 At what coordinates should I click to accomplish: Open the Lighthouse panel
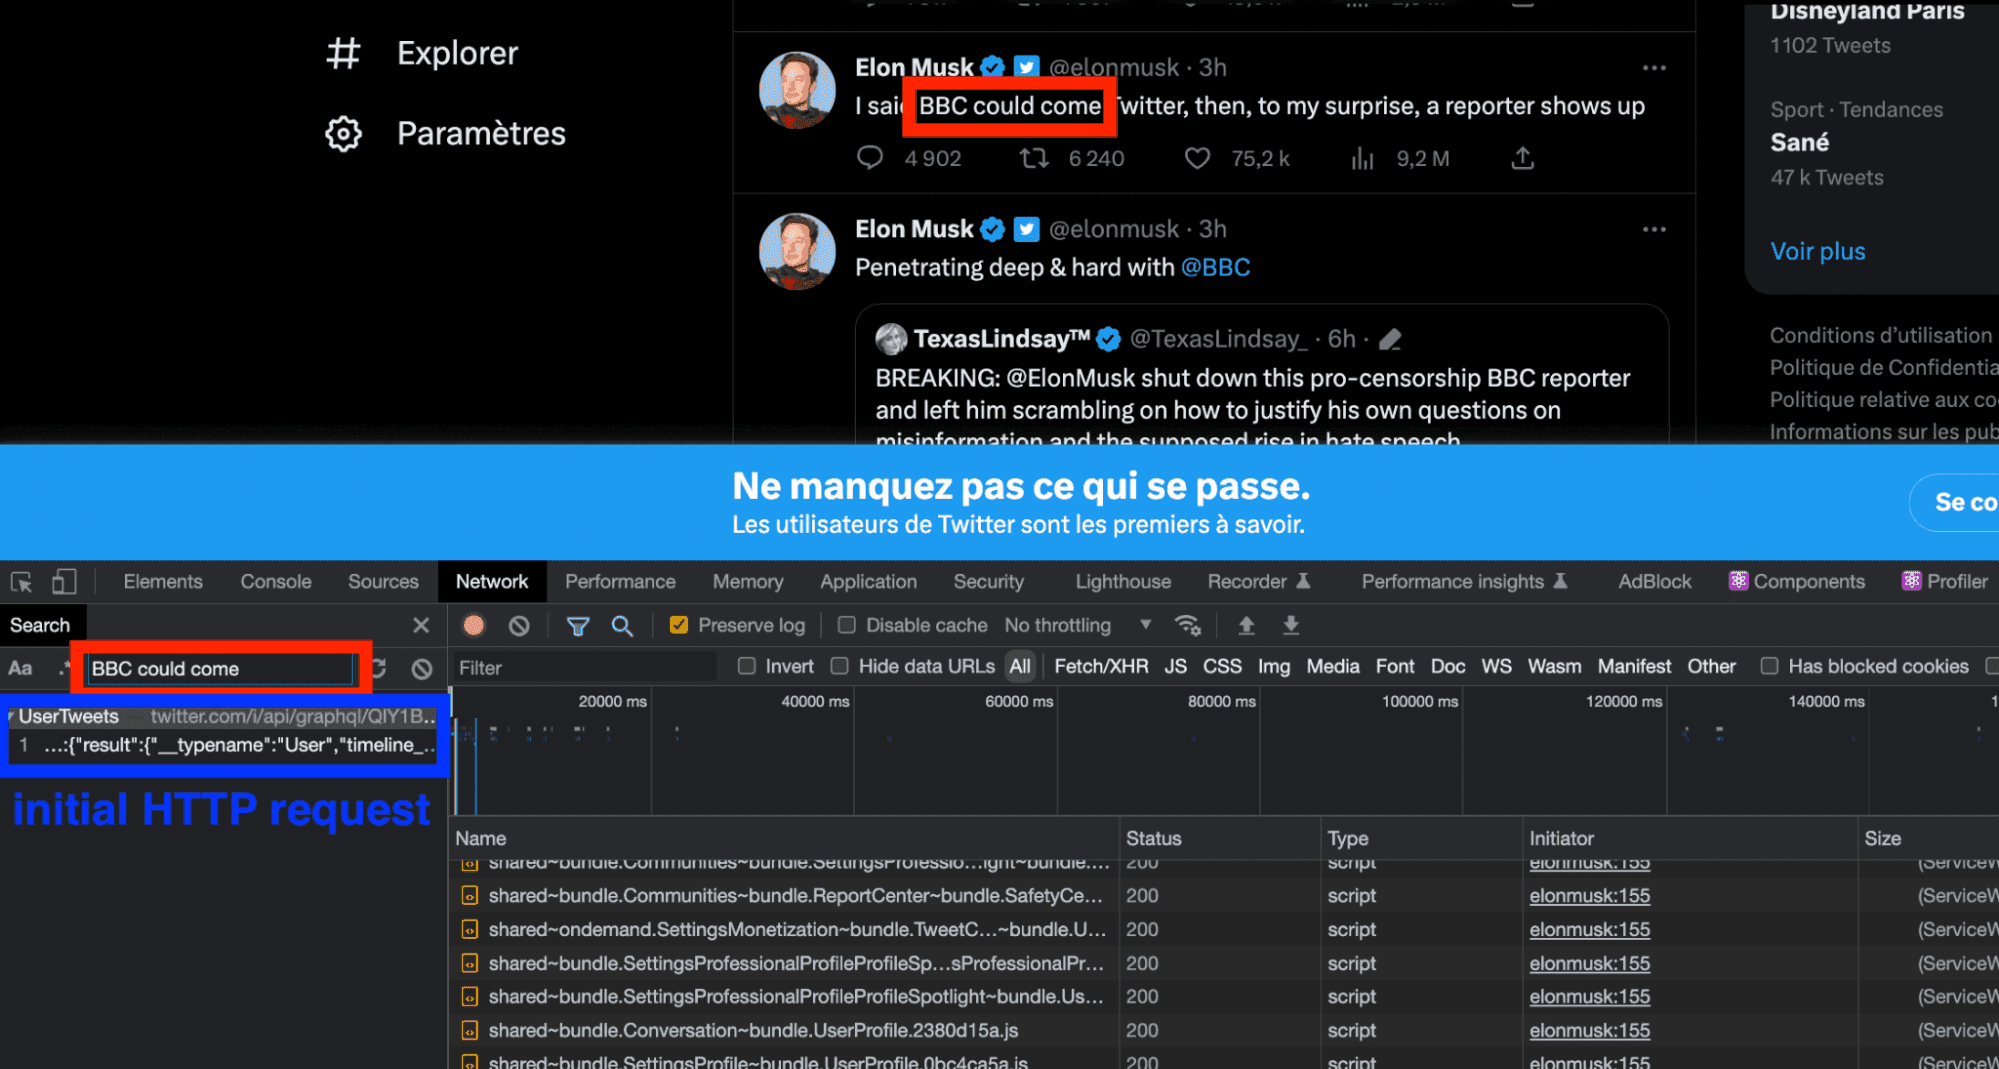[x=1122, y=581]
